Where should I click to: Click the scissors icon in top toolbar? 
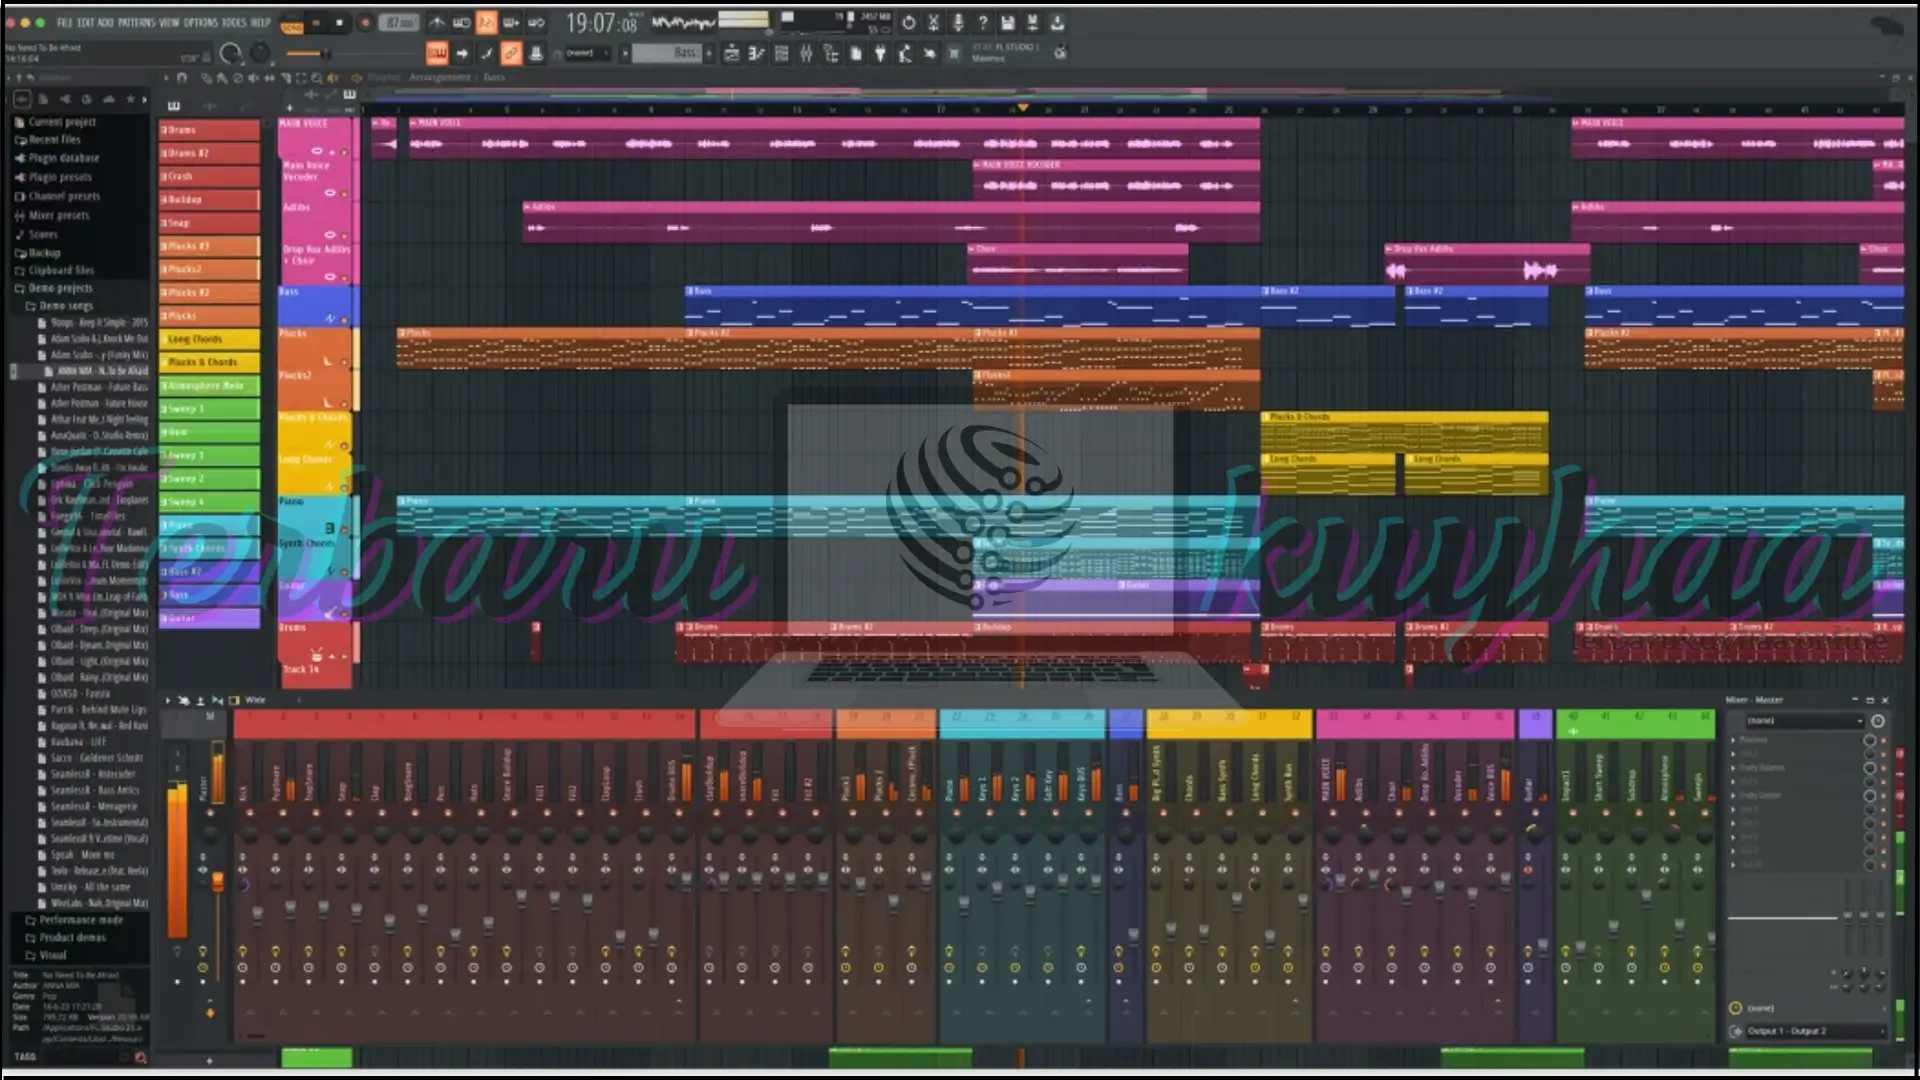933,22
